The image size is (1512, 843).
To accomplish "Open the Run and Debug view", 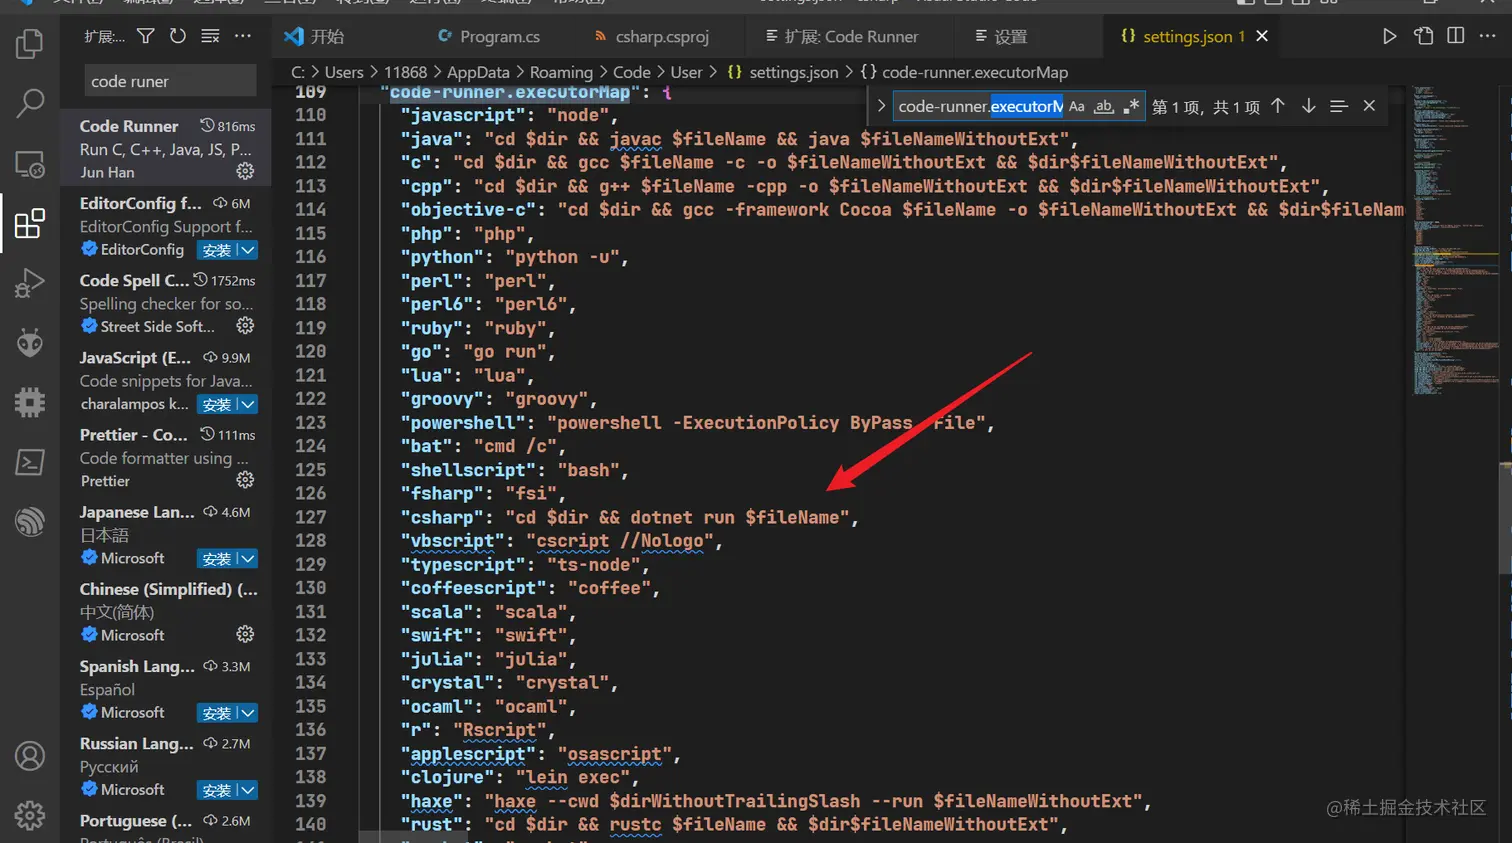I will pos(29,284).
